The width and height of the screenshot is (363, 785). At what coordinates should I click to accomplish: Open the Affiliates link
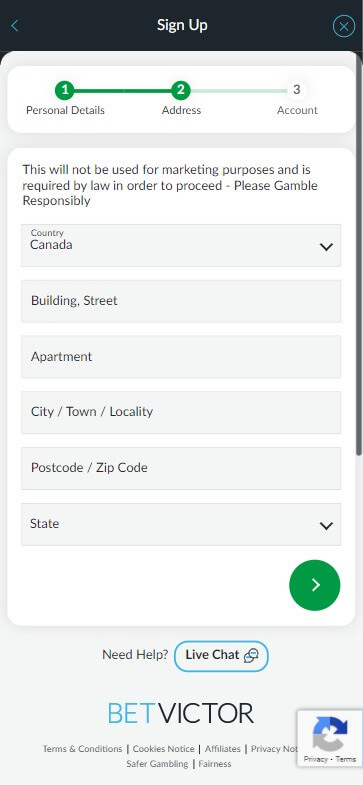click(x=222, y=749)
